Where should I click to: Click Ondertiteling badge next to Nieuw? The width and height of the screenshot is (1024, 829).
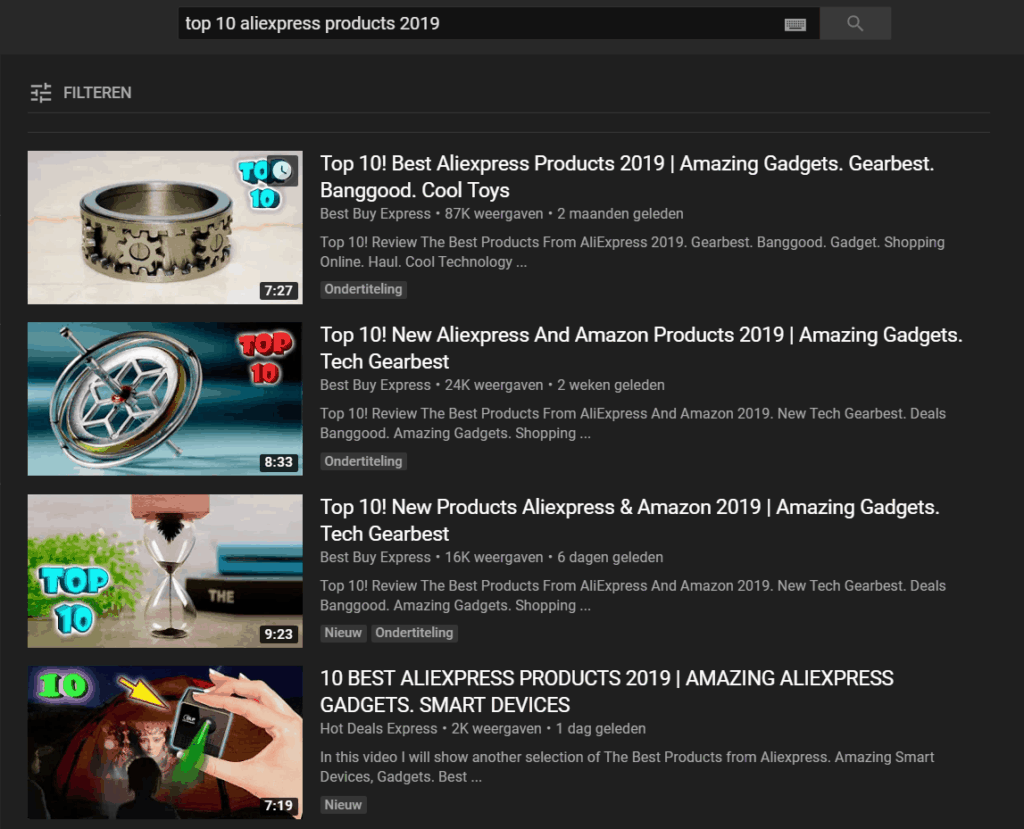[x=414, y=633]
